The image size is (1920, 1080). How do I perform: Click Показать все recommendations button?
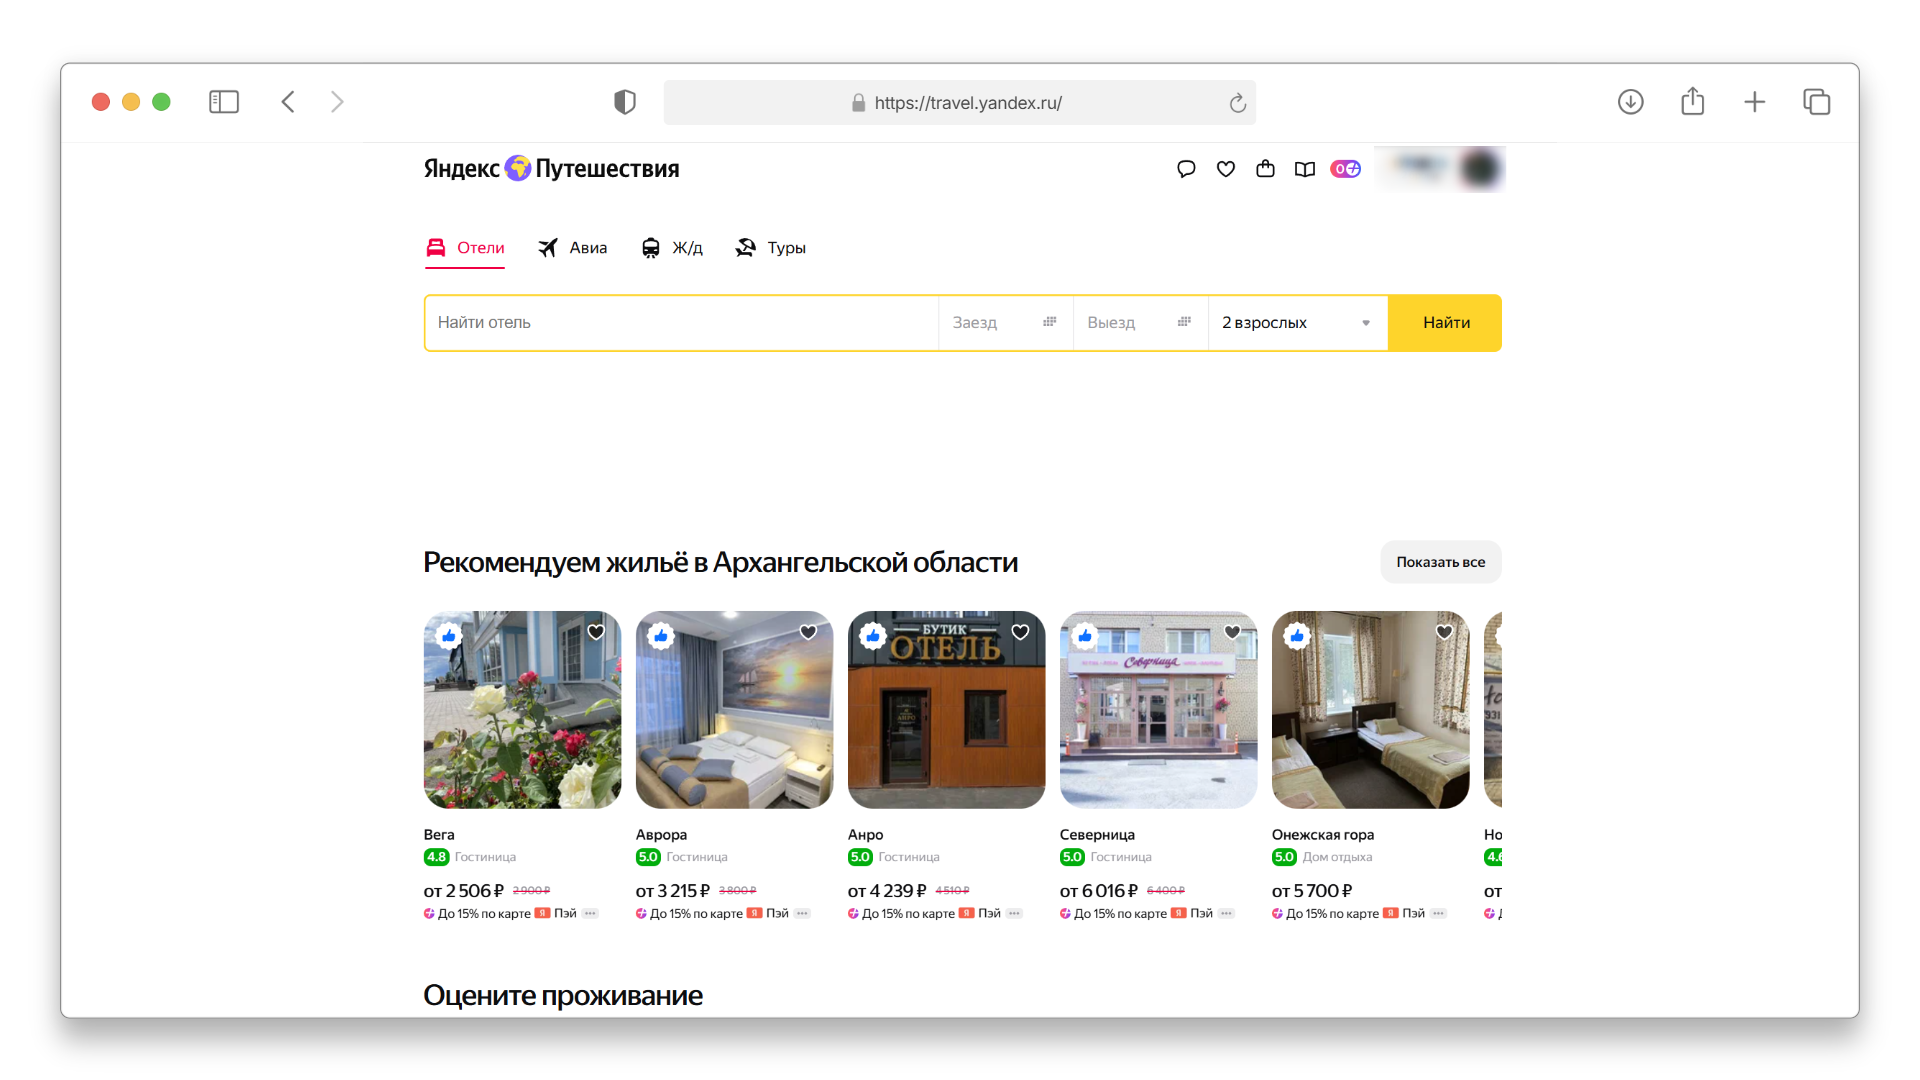1440,561
